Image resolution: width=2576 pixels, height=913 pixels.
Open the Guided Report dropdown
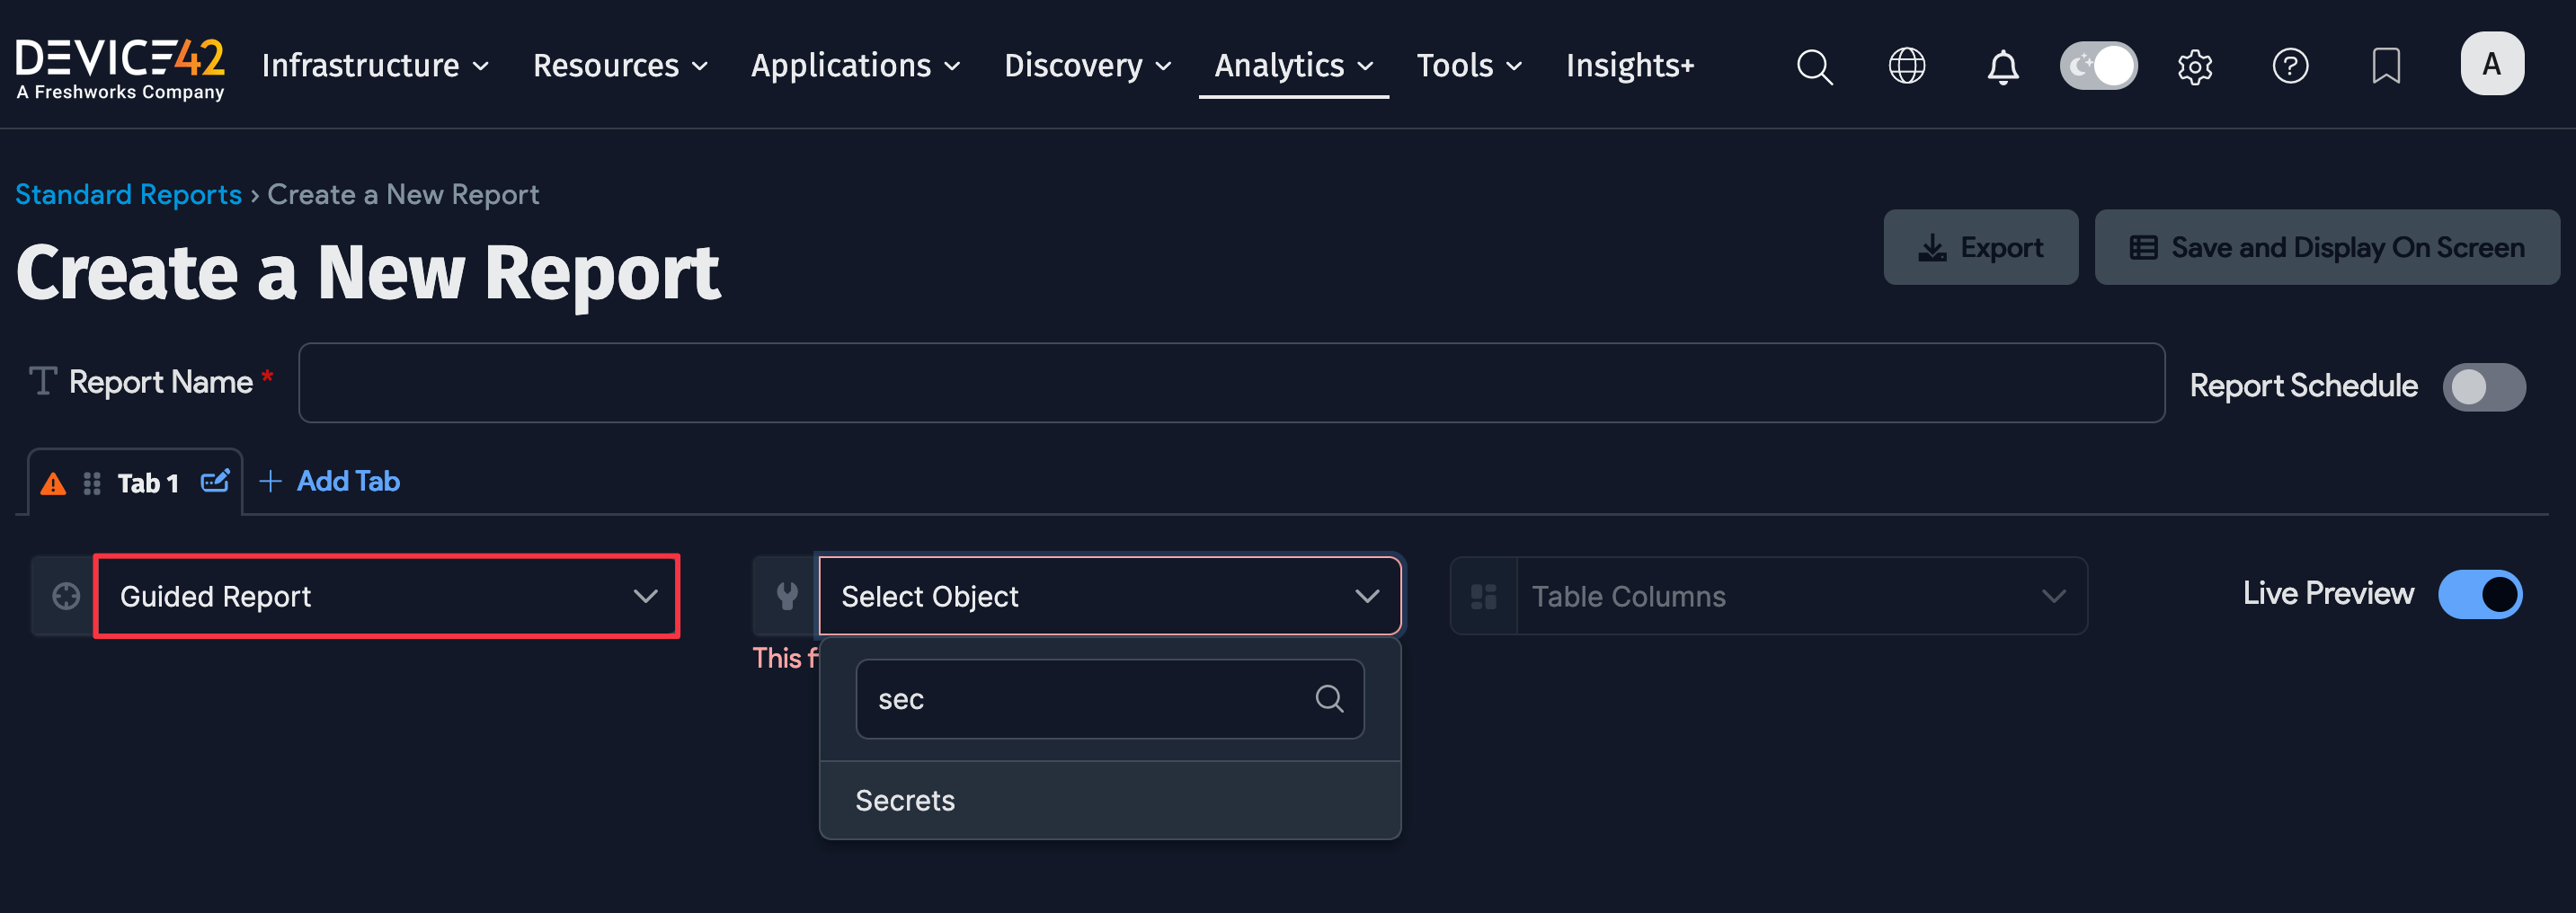point(386,597)
